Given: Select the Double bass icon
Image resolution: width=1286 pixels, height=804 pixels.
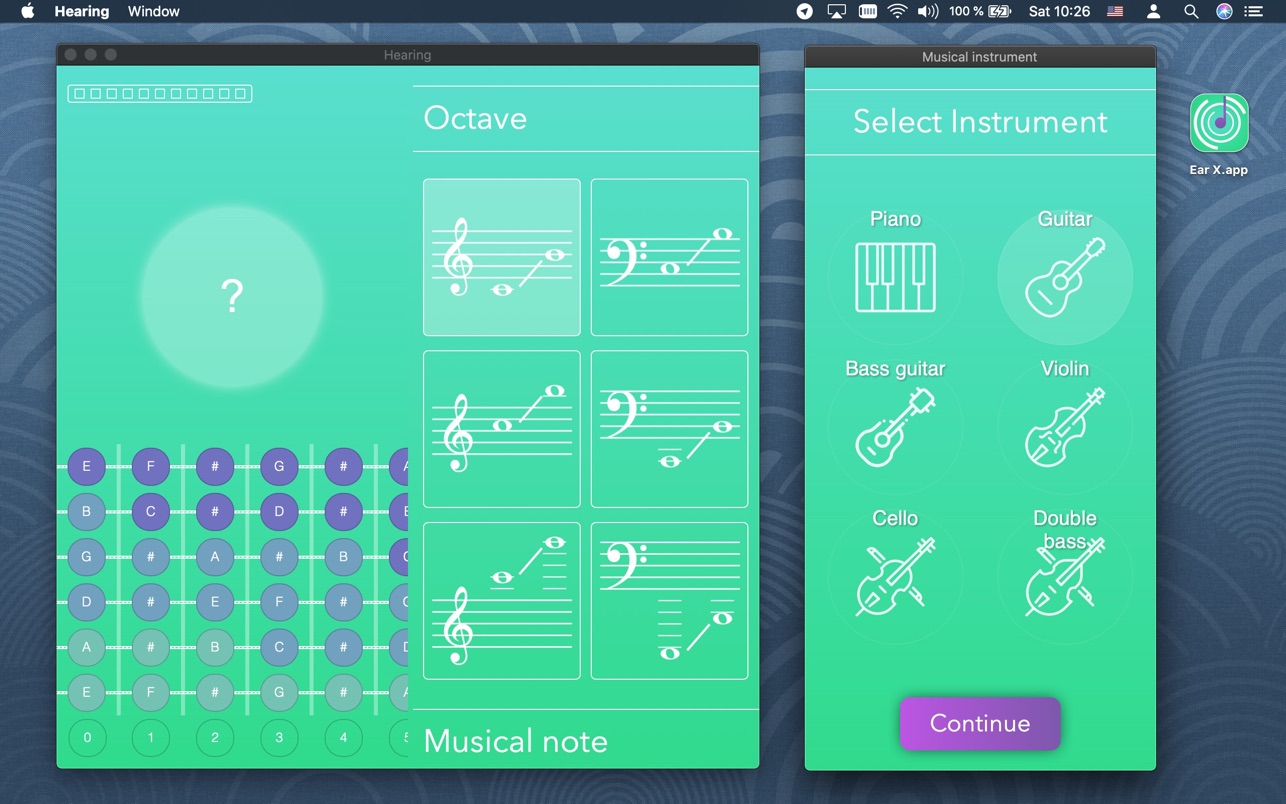Looking at the screenshot, I should (x=1065, y=578).
